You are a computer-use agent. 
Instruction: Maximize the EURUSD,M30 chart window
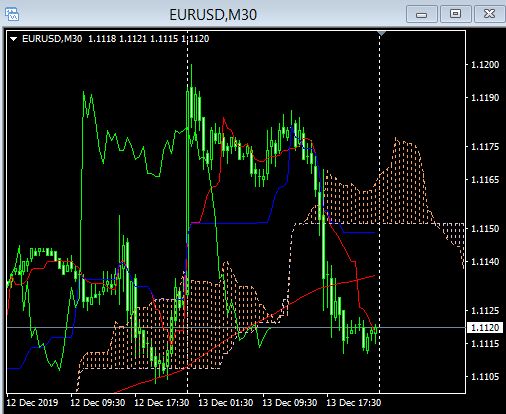point(455,14)
